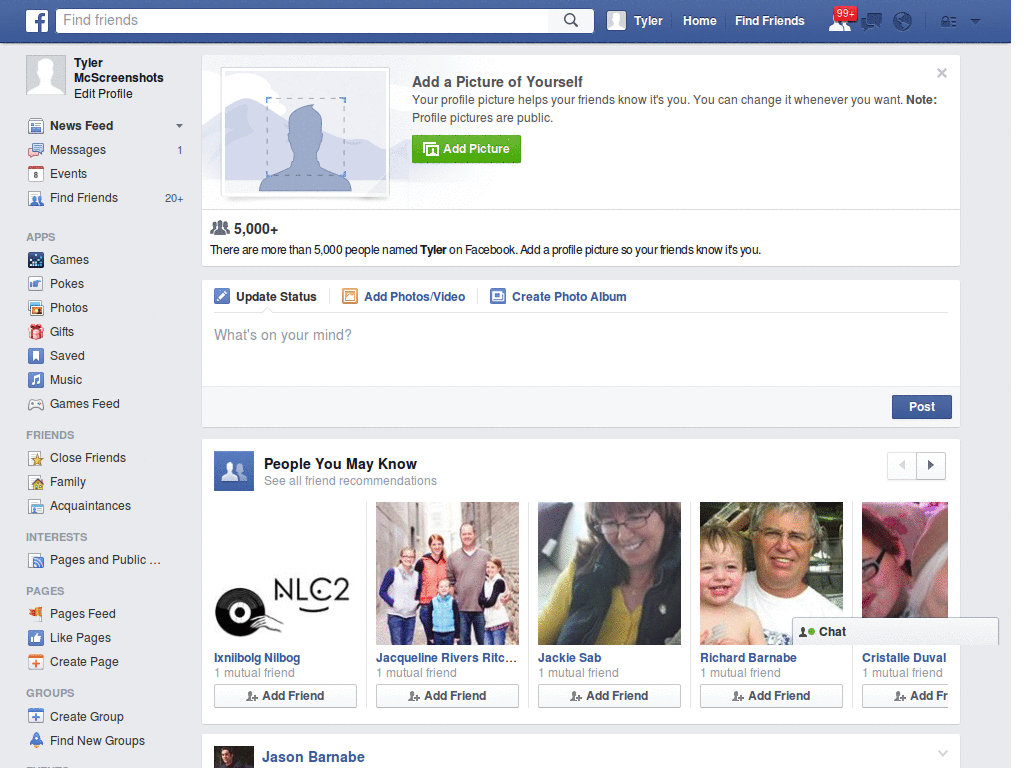This screenshot has width=1024, height=768.
Task: Open the Chat bar
Action: 895,632
